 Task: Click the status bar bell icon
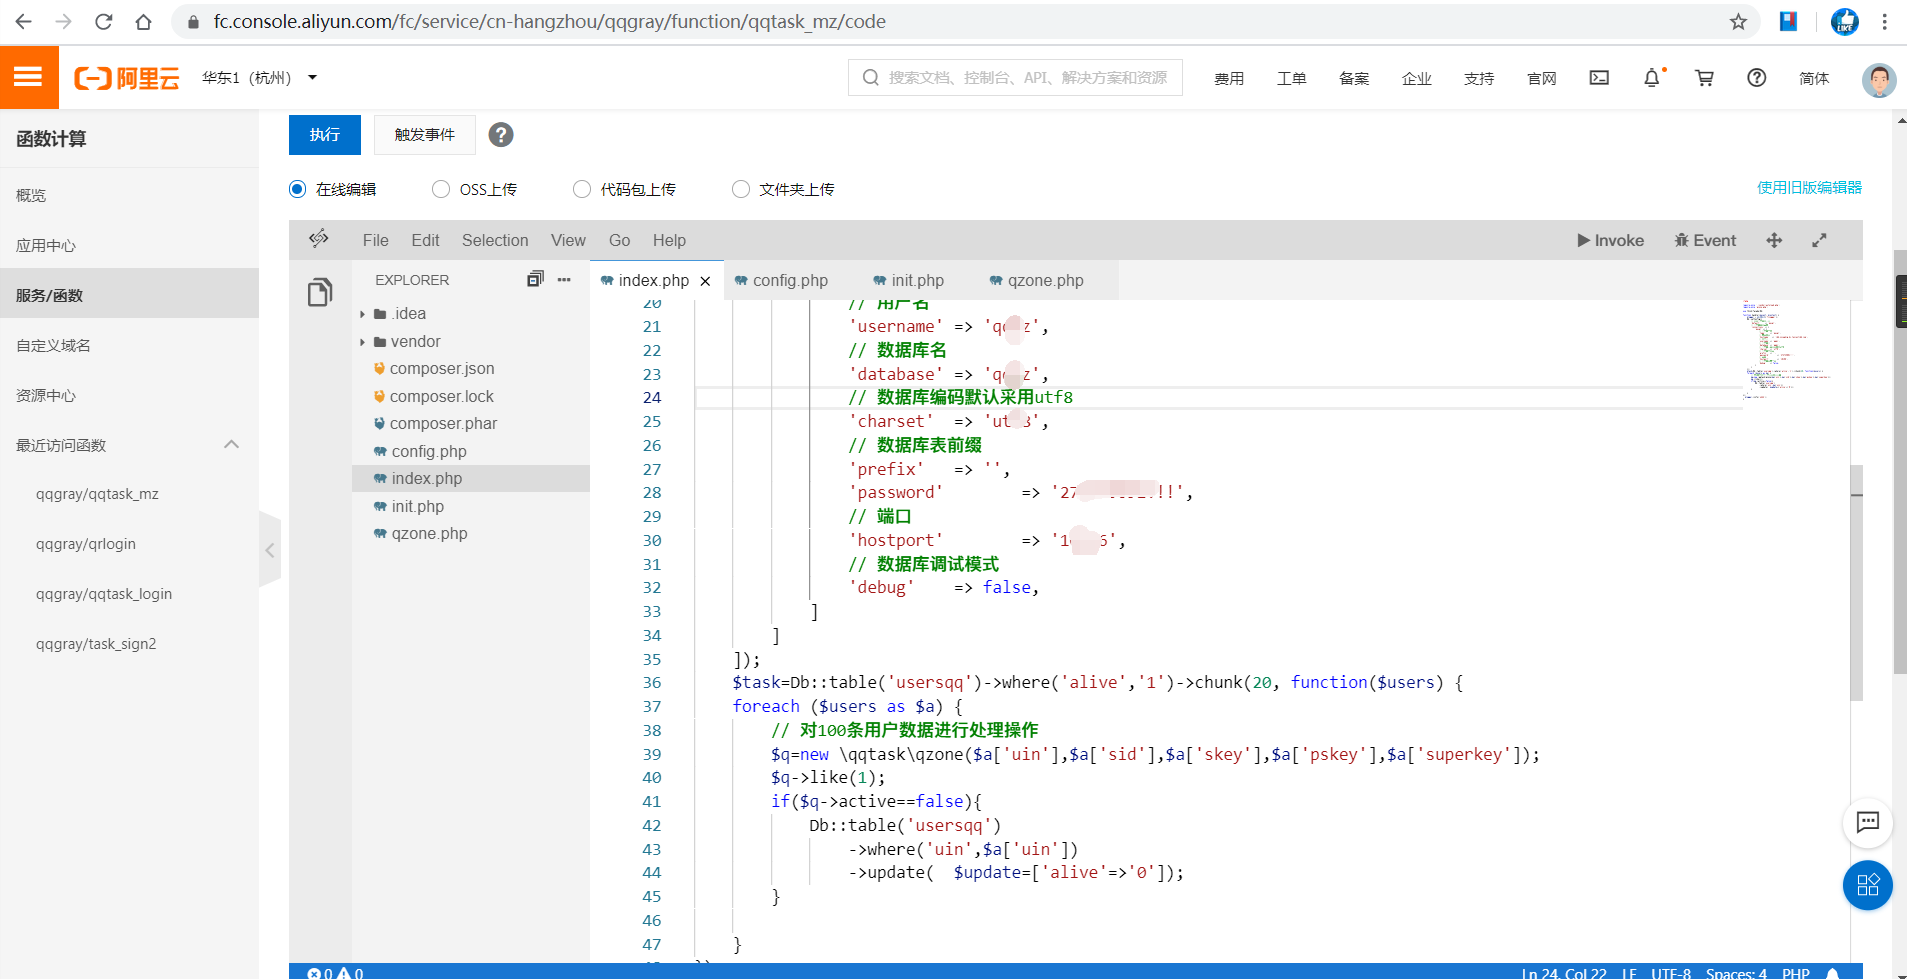[x=1833, y=973]
